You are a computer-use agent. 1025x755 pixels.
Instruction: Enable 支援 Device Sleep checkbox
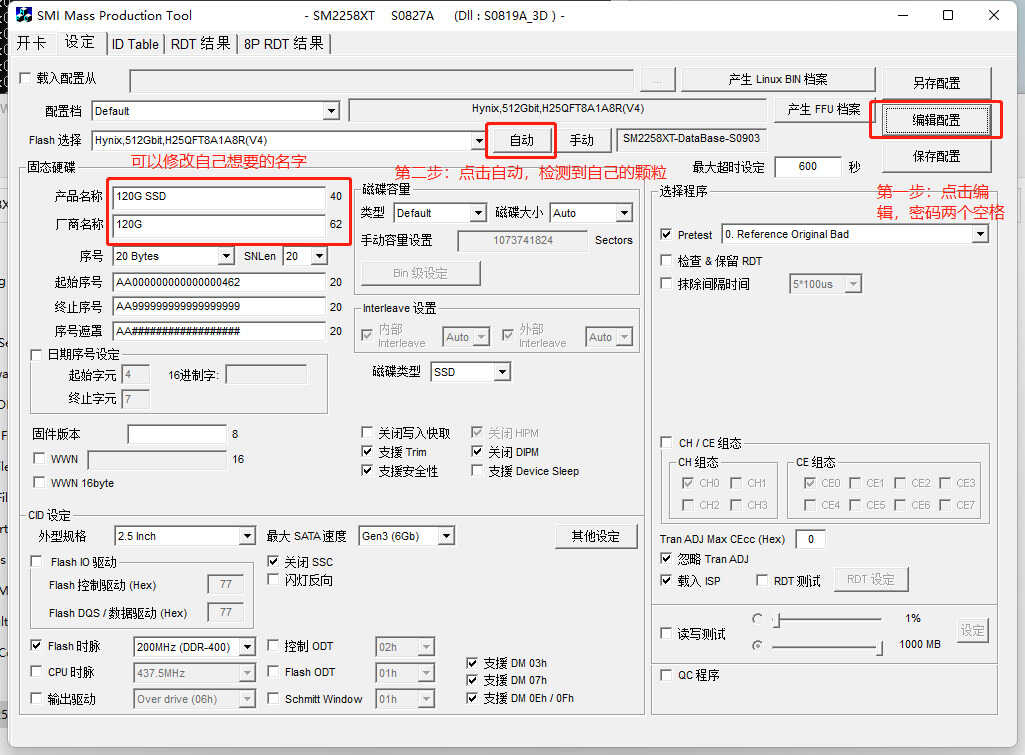(x=477, y=470)
